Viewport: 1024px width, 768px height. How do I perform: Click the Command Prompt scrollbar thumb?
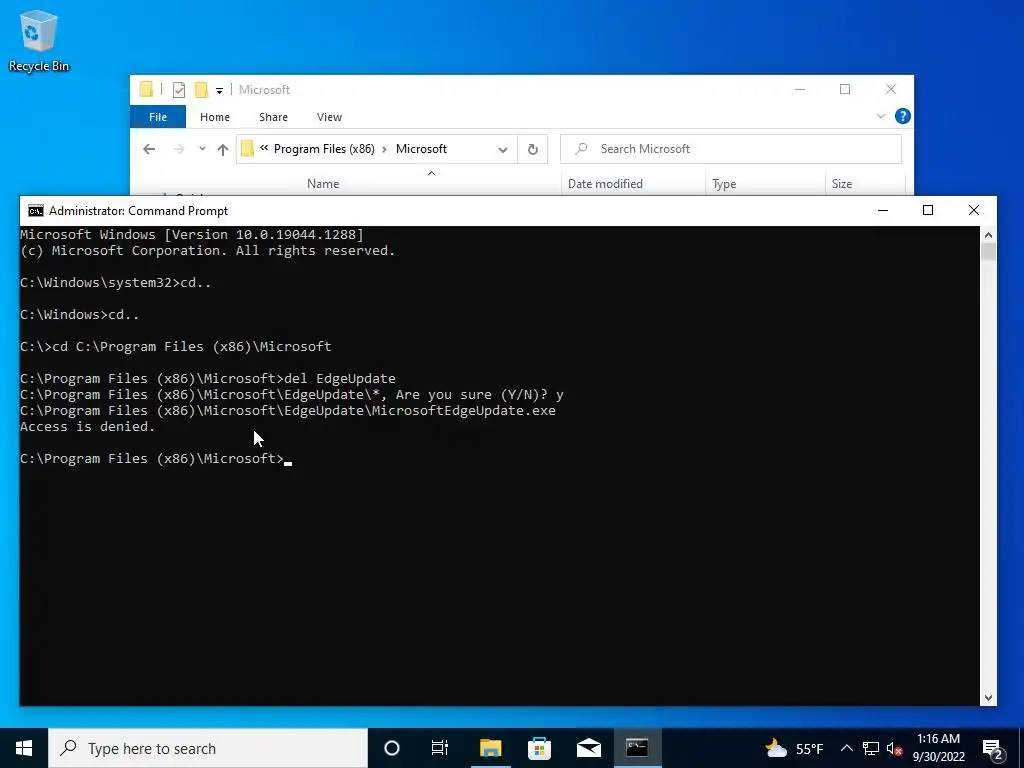click(988, 251)
